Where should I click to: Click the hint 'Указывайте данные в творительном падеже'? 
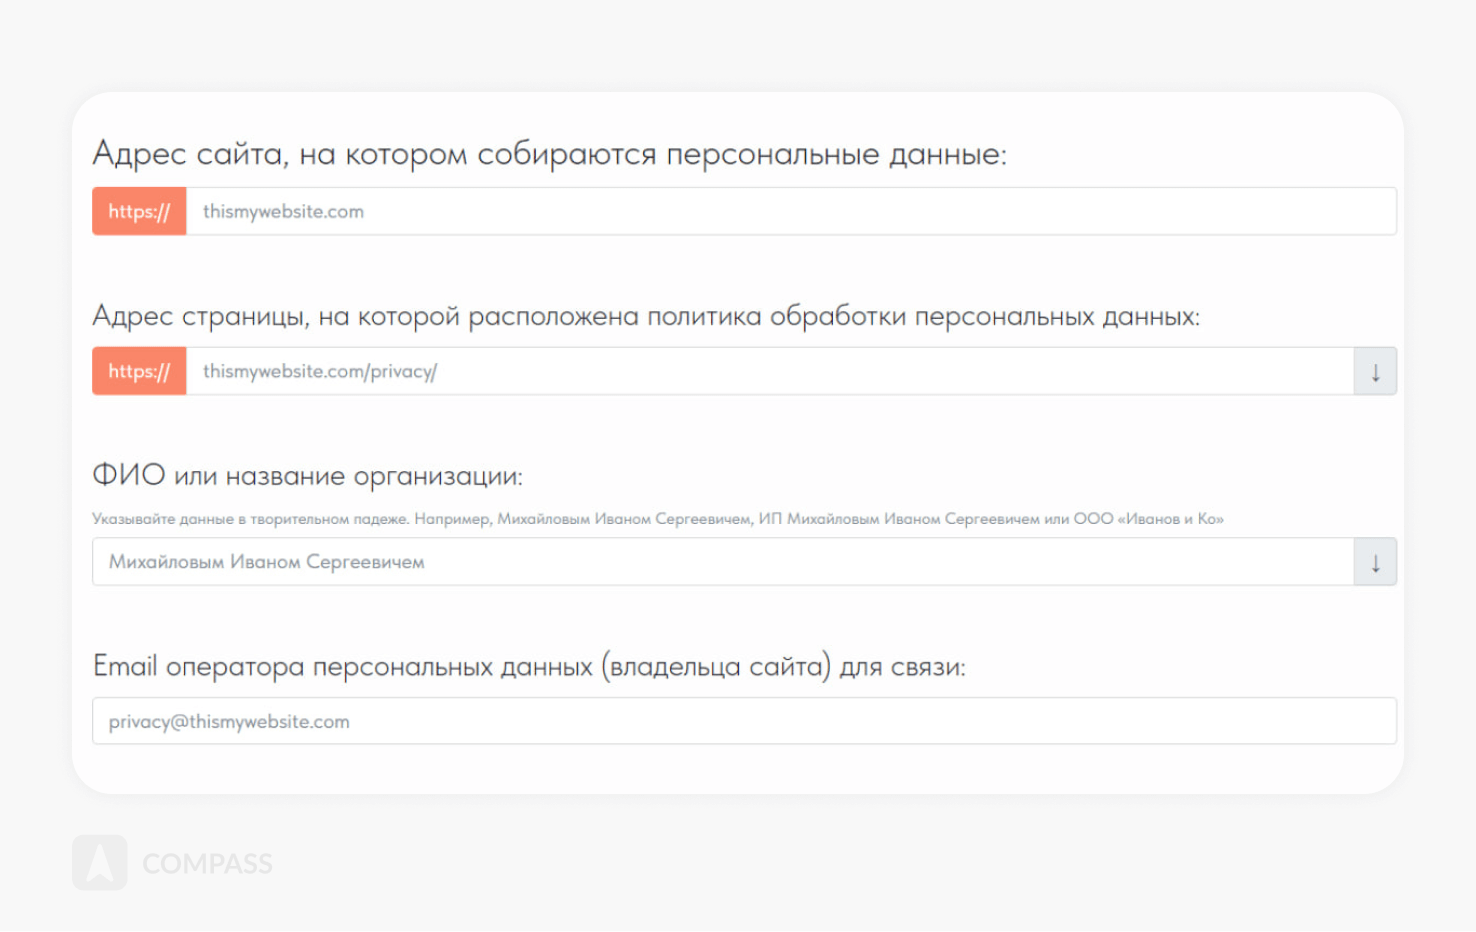click(250, 519)
